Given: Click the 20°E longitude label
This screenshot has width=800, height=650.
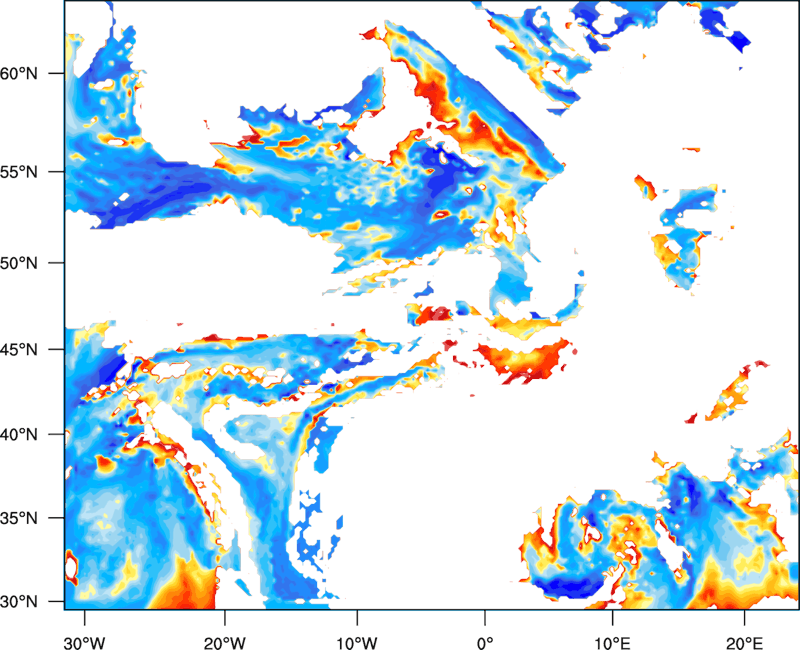Looking at the screenshot, I should (744, 643).
